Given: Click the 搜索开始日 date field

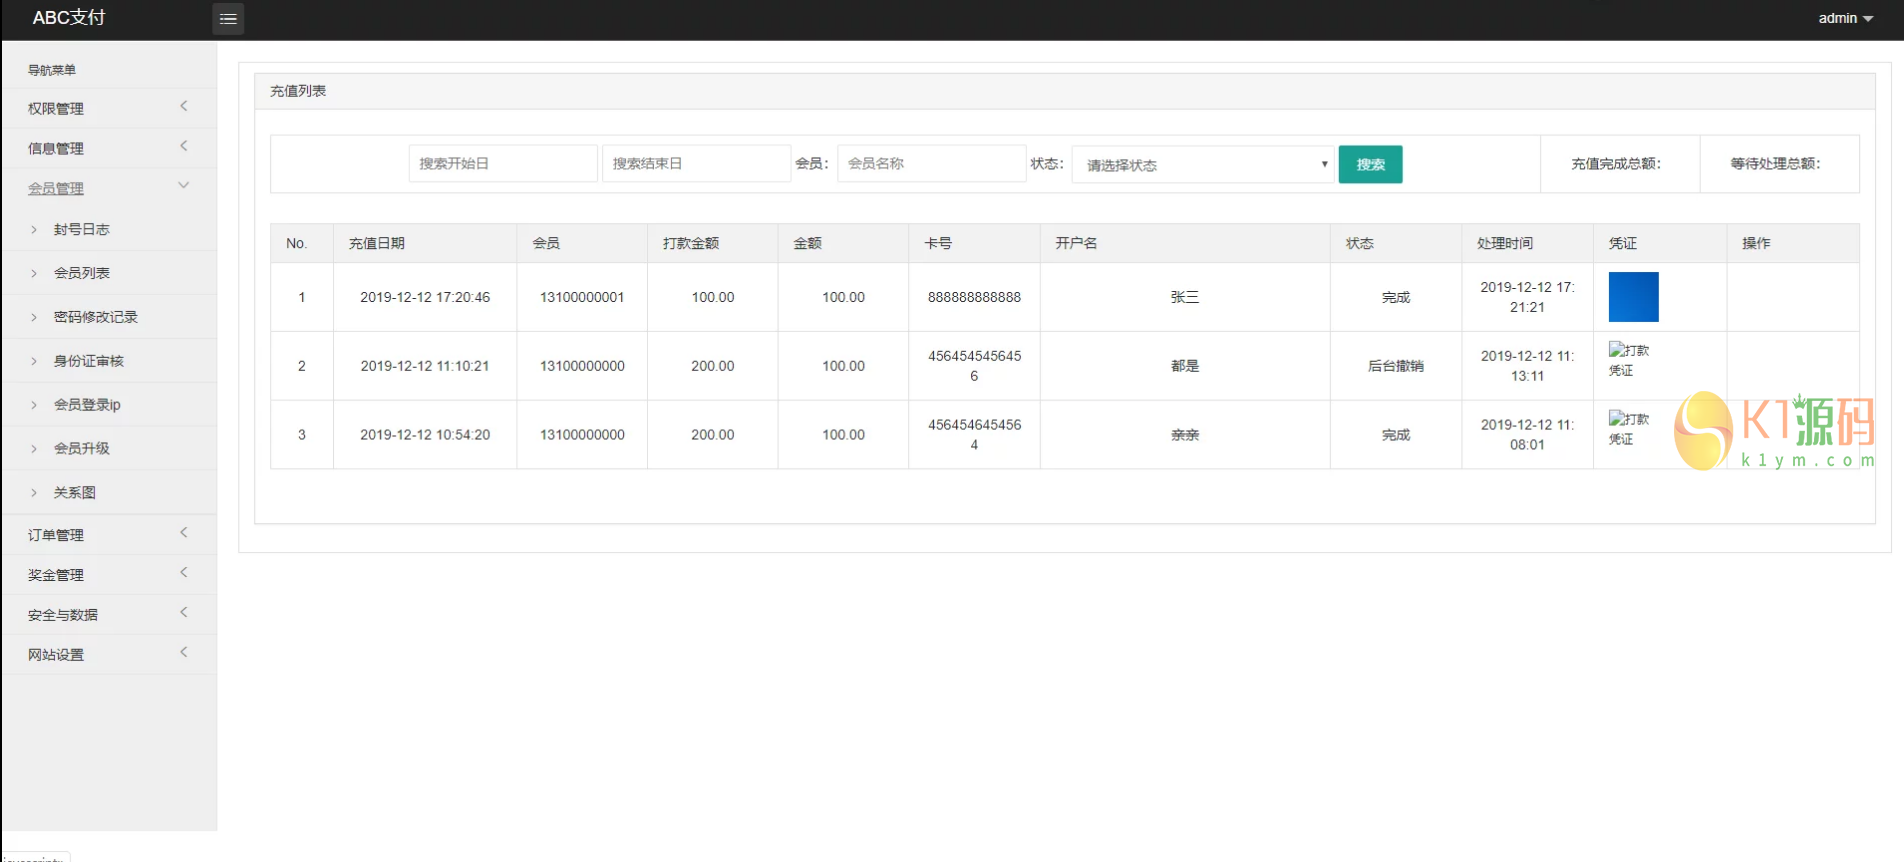Looking at the screenshot, I should click(502, 164).
